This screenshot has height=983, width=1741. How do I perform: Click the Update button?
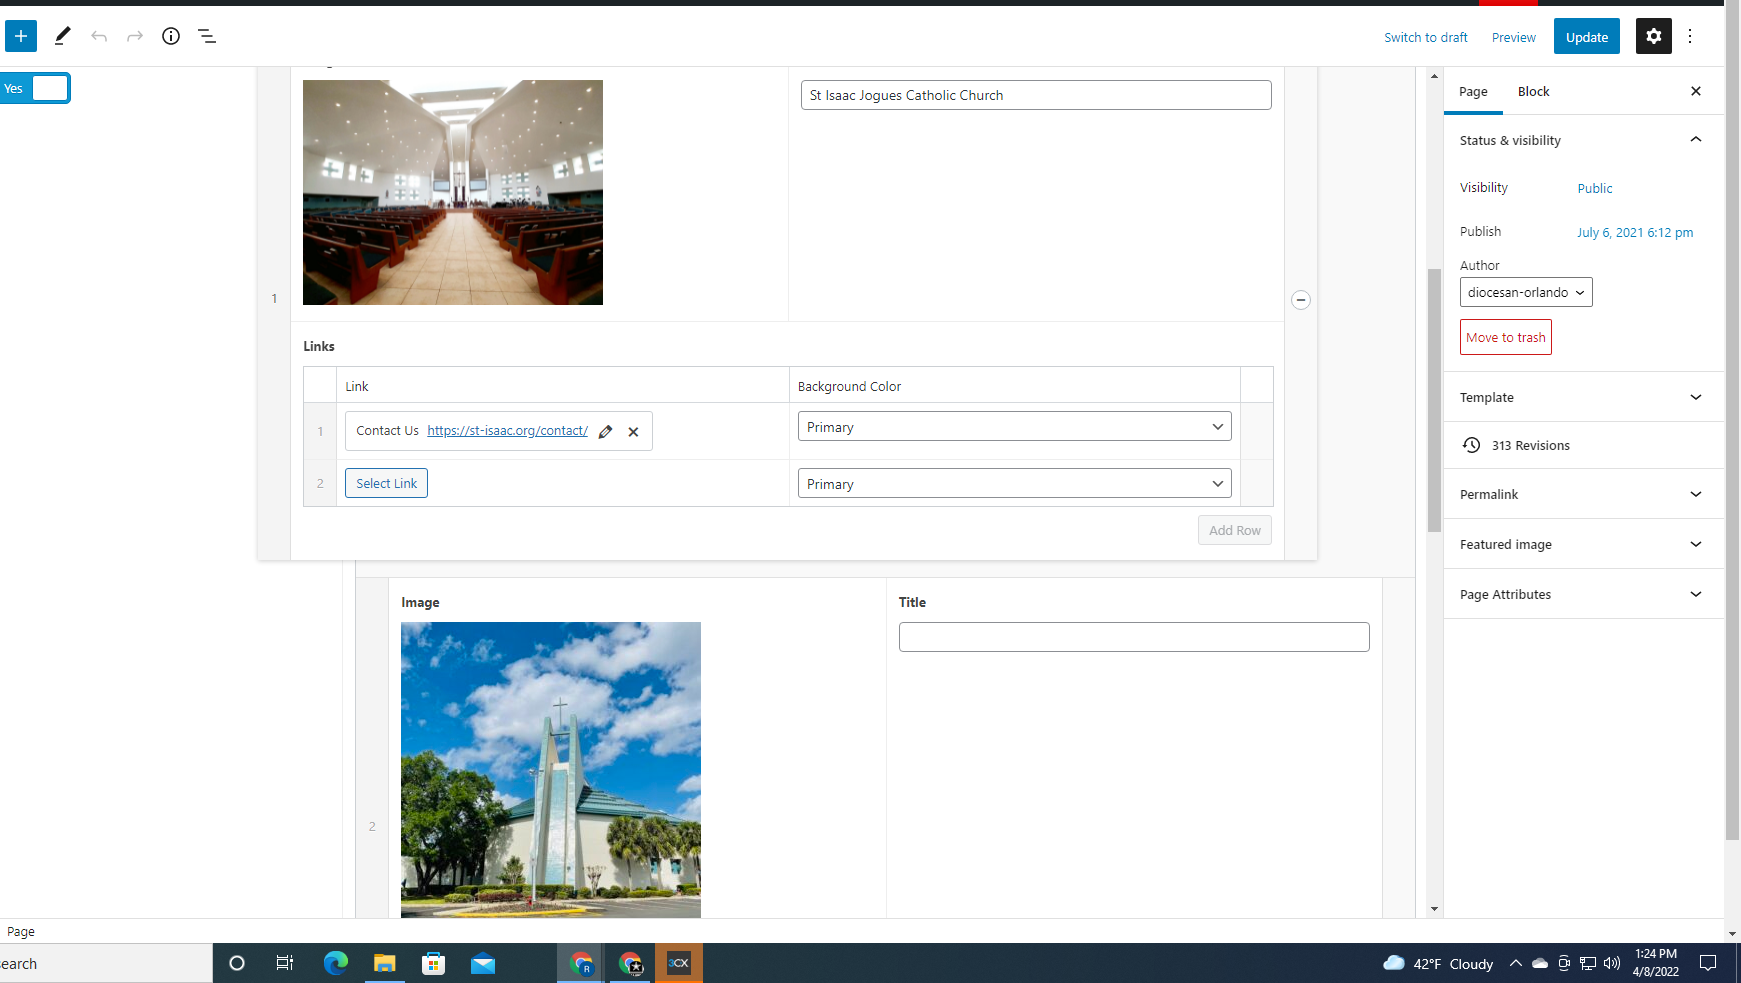(1586, 37)
